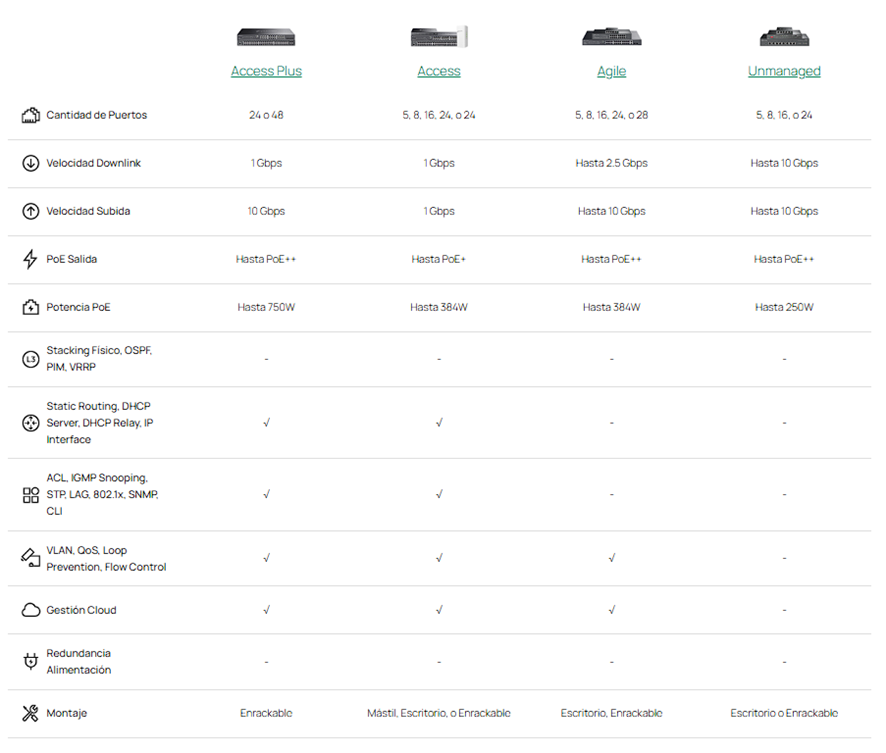Viewport: 886px width, 753px height.
Task: Follow the Agile series link
Action: pos(611,71)
